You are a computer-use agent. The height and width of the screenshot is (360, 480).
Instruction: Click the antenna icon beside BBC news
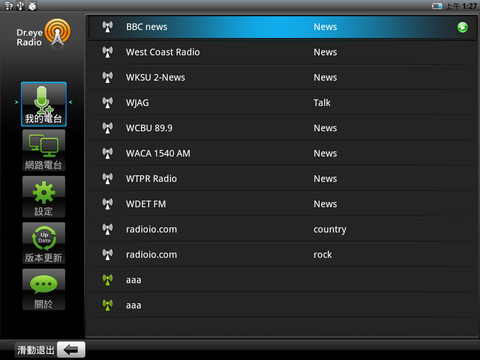(107, 27)
